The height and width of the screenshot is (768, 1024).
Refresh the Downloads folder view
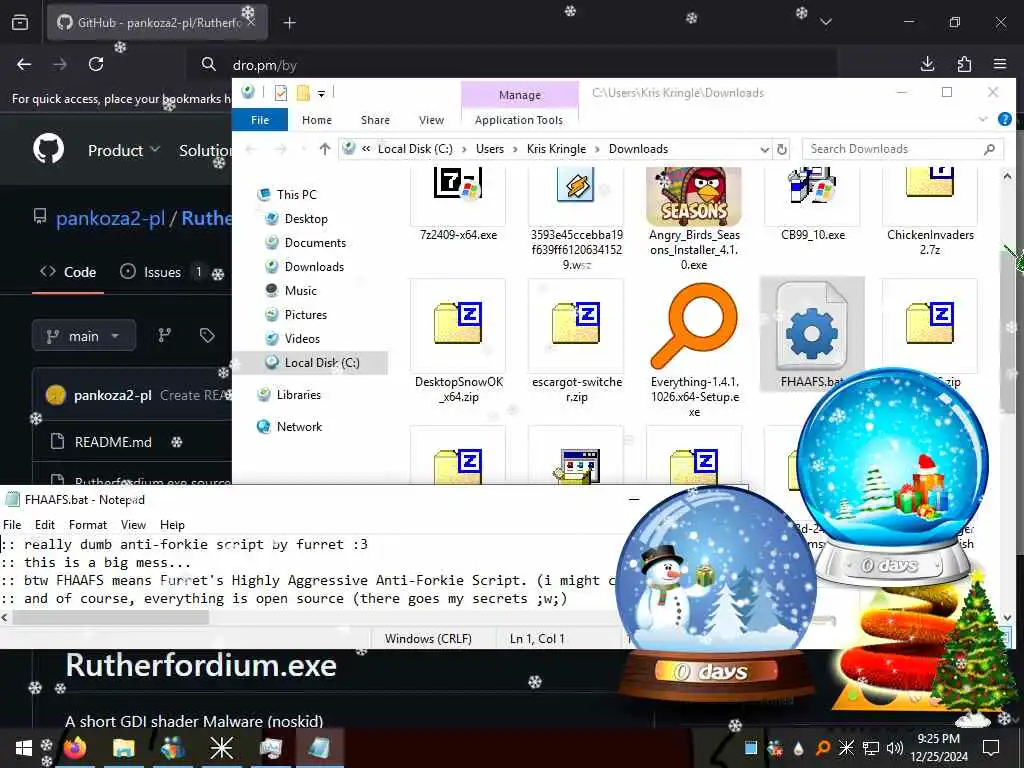coord(782,150)
